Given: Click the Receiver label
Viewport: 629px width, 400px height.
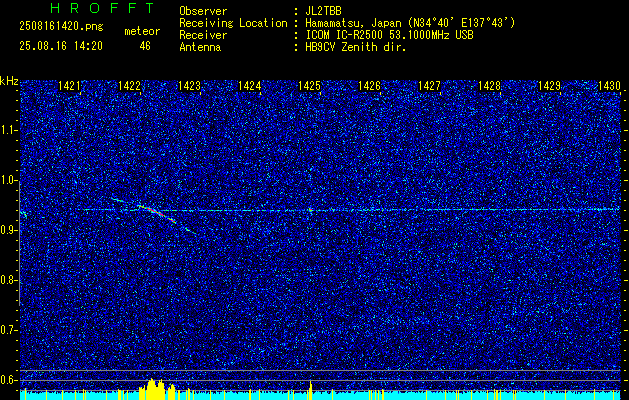Looking at the screenshot, I should (x=203, y=35).
